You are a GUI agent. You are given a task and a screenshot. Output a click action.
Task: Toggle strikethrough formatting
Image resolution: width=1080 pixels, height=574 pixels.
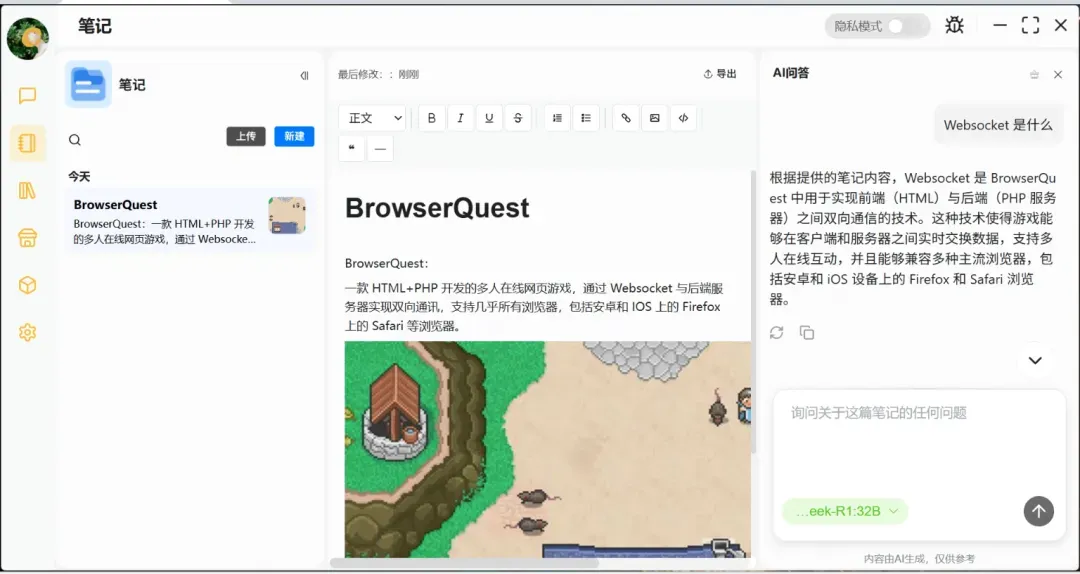click(517, 118)
